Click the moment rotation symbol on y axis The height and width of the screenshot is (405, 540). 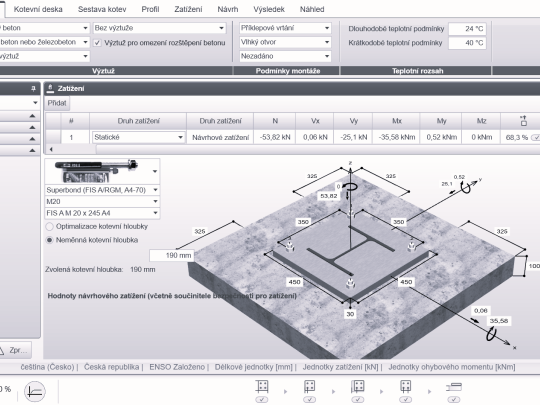point(466,187)
